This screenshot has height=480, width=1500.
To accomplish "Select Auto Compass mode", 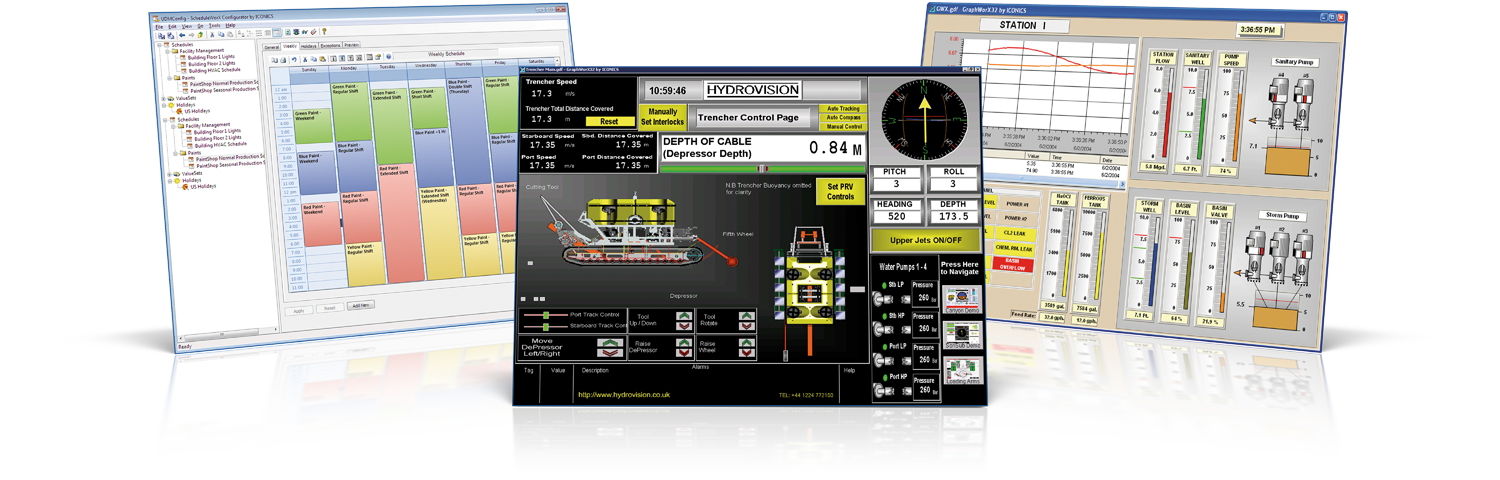I will (x=842, y=117).
